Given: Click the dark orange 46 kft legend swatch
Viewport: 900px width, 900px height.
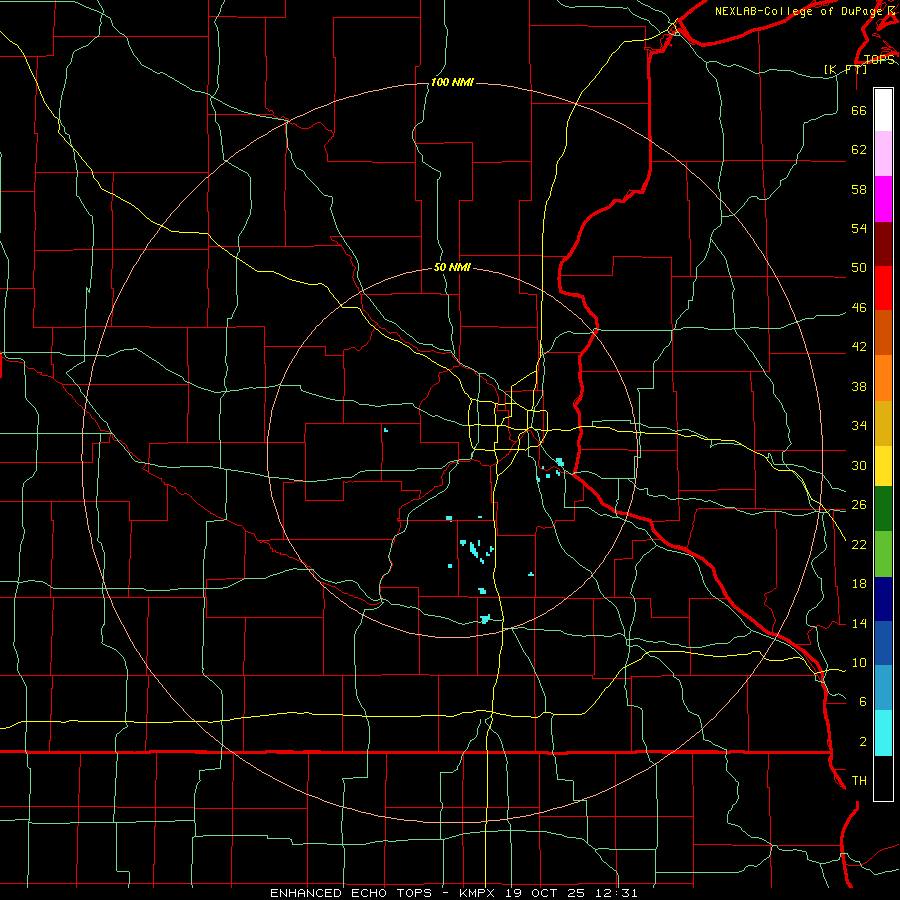Looking at the screenshot, I should [x=883, y=333].
